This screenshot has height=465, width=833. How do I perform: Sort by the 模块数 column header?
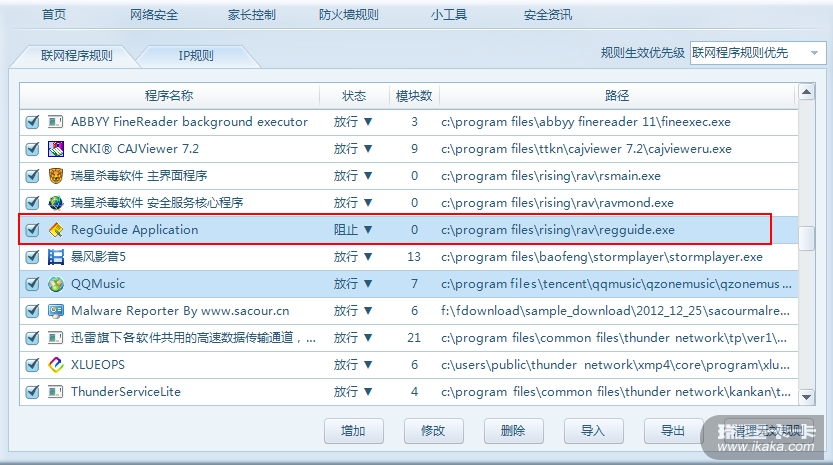[414, 96]
